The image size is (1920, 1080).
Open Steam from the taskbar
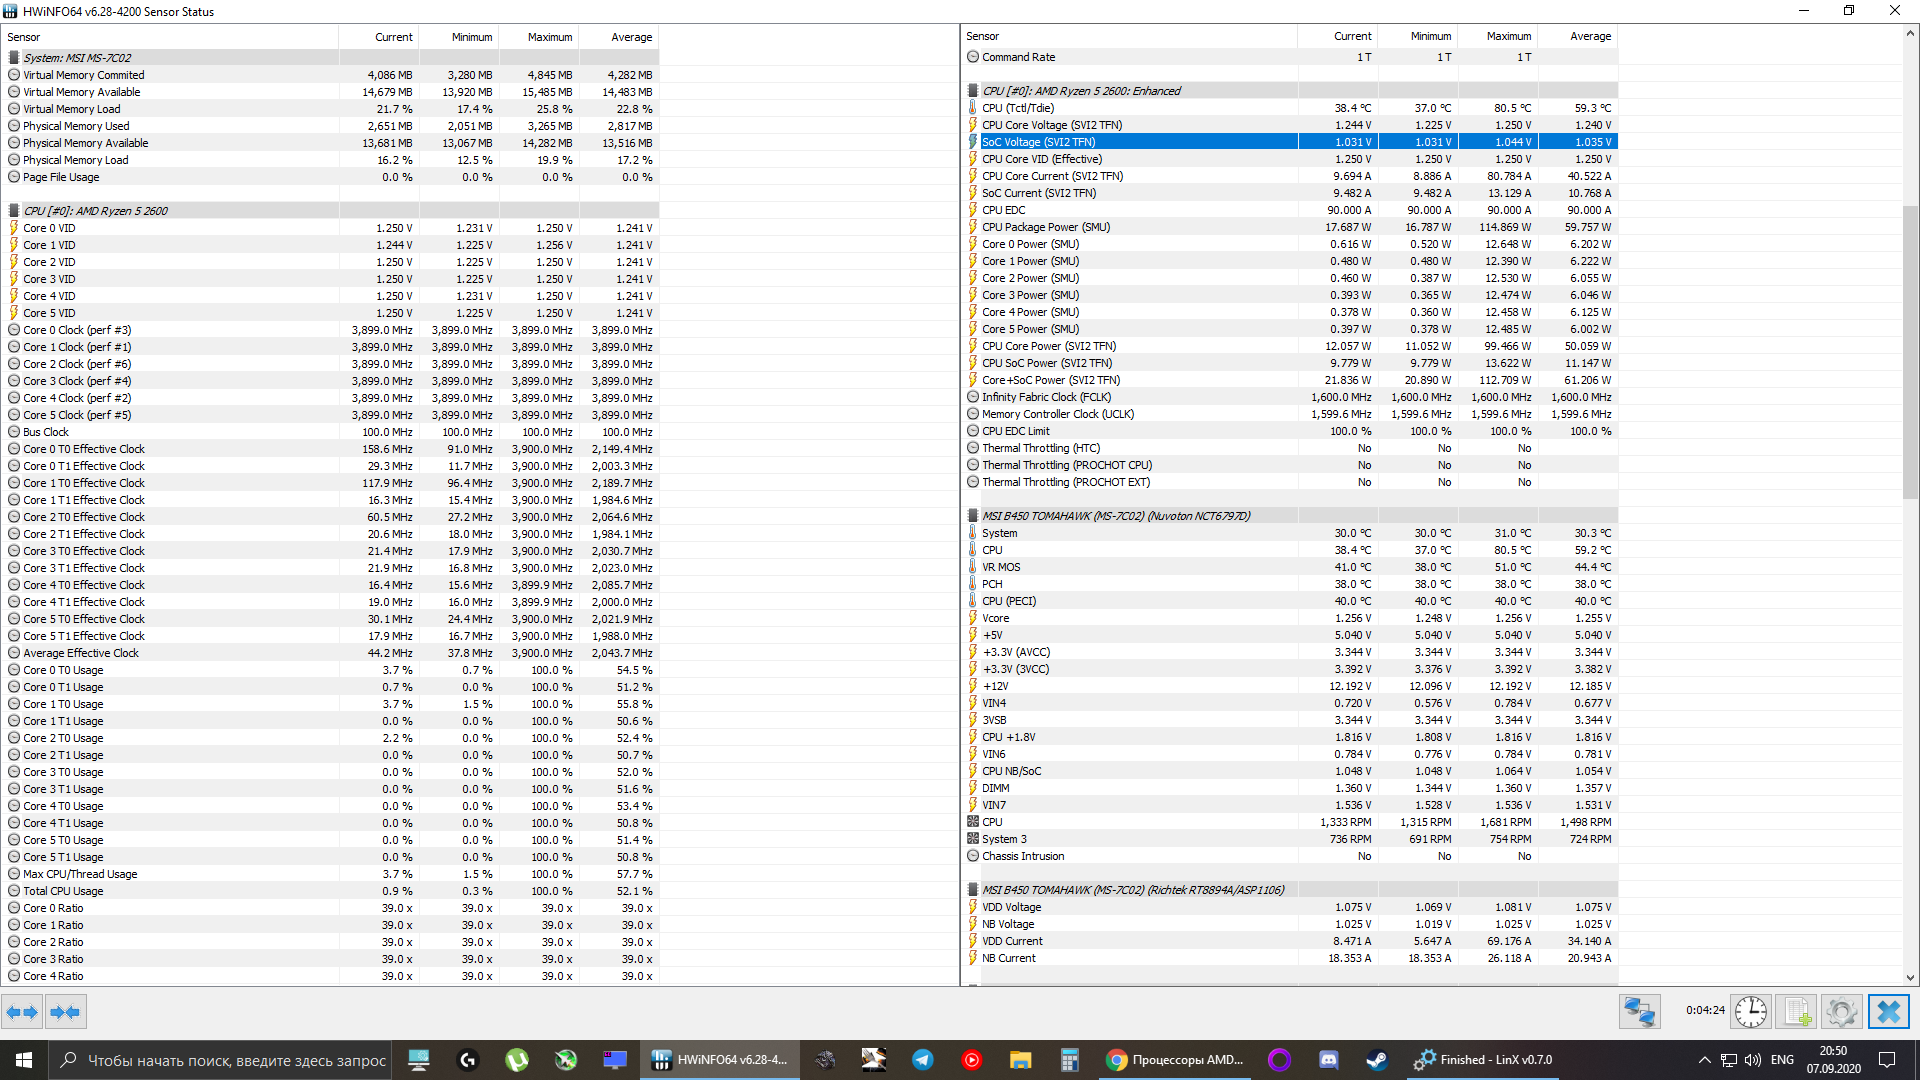click(x=1377, y=1060)
